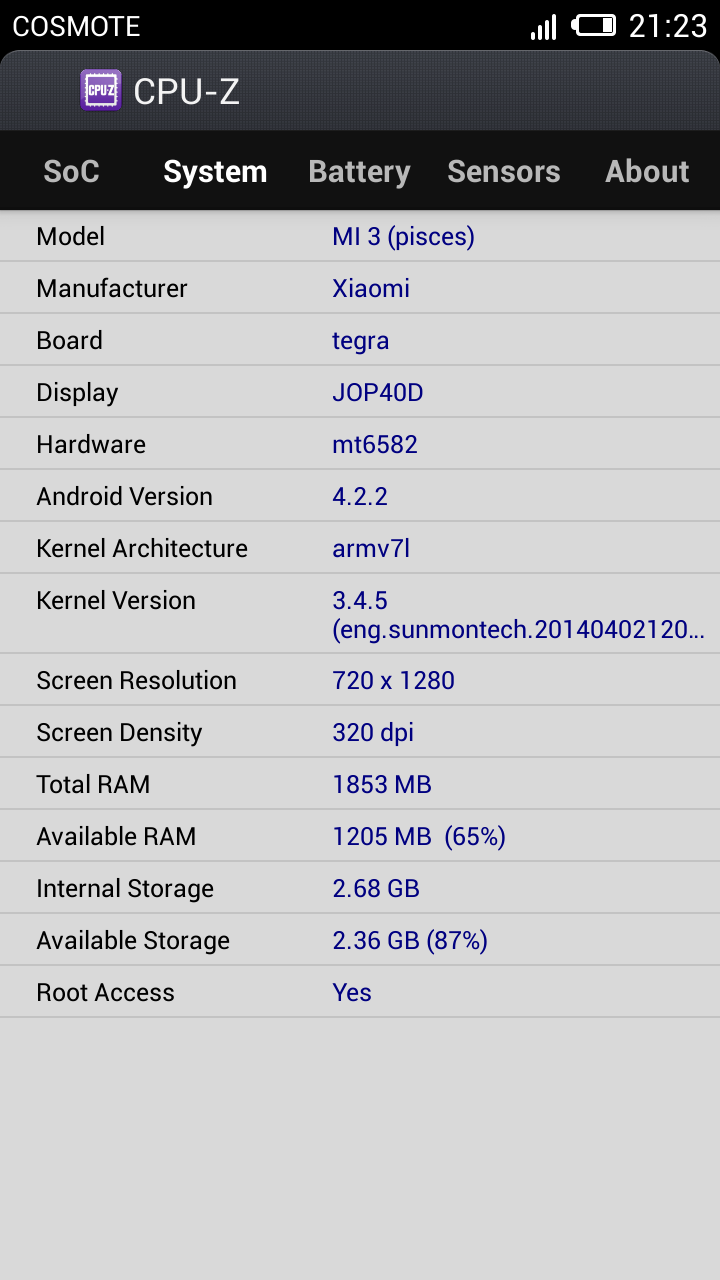Open the About tab
The image size is (720, 1280).
(x=647, y=172)
